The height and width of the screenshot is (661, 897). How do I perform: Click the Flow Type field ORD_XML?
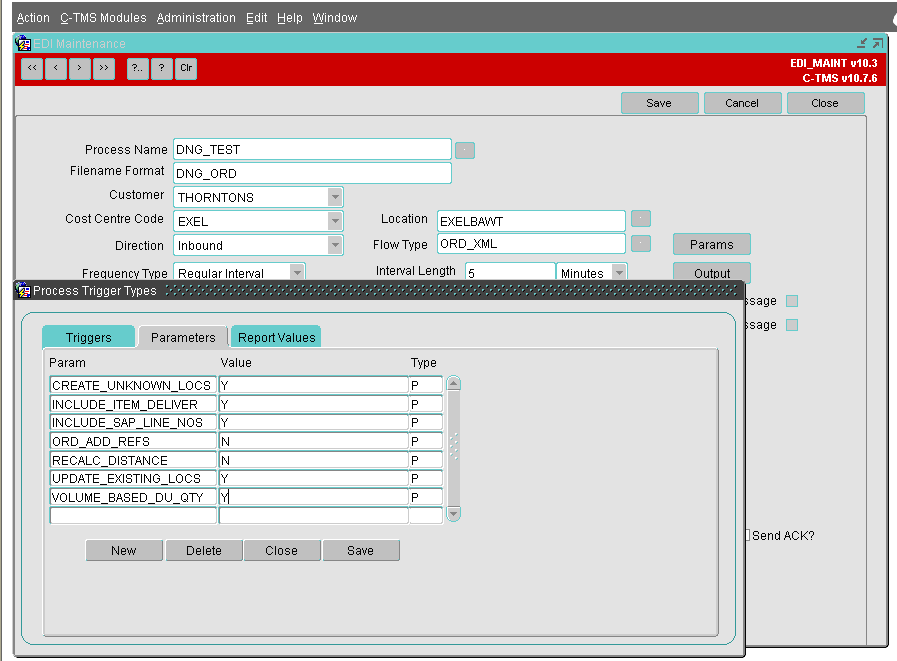pyautogui.click(x=531, y=243)
